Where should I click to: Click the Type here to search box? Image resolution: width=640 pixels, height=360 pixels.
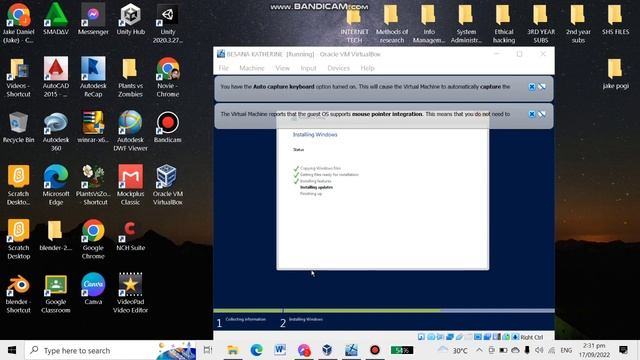click(x=110, y=350)
